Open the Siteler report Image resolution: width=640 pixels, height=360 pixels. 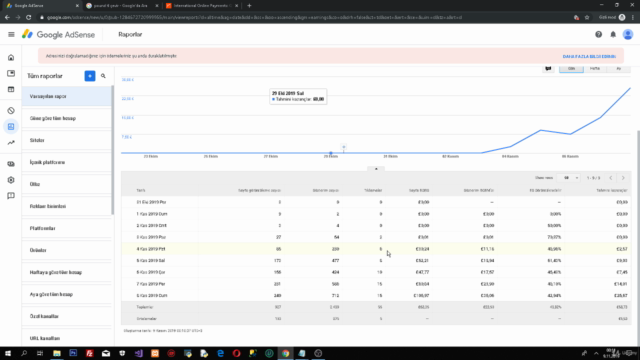point(67,140)
